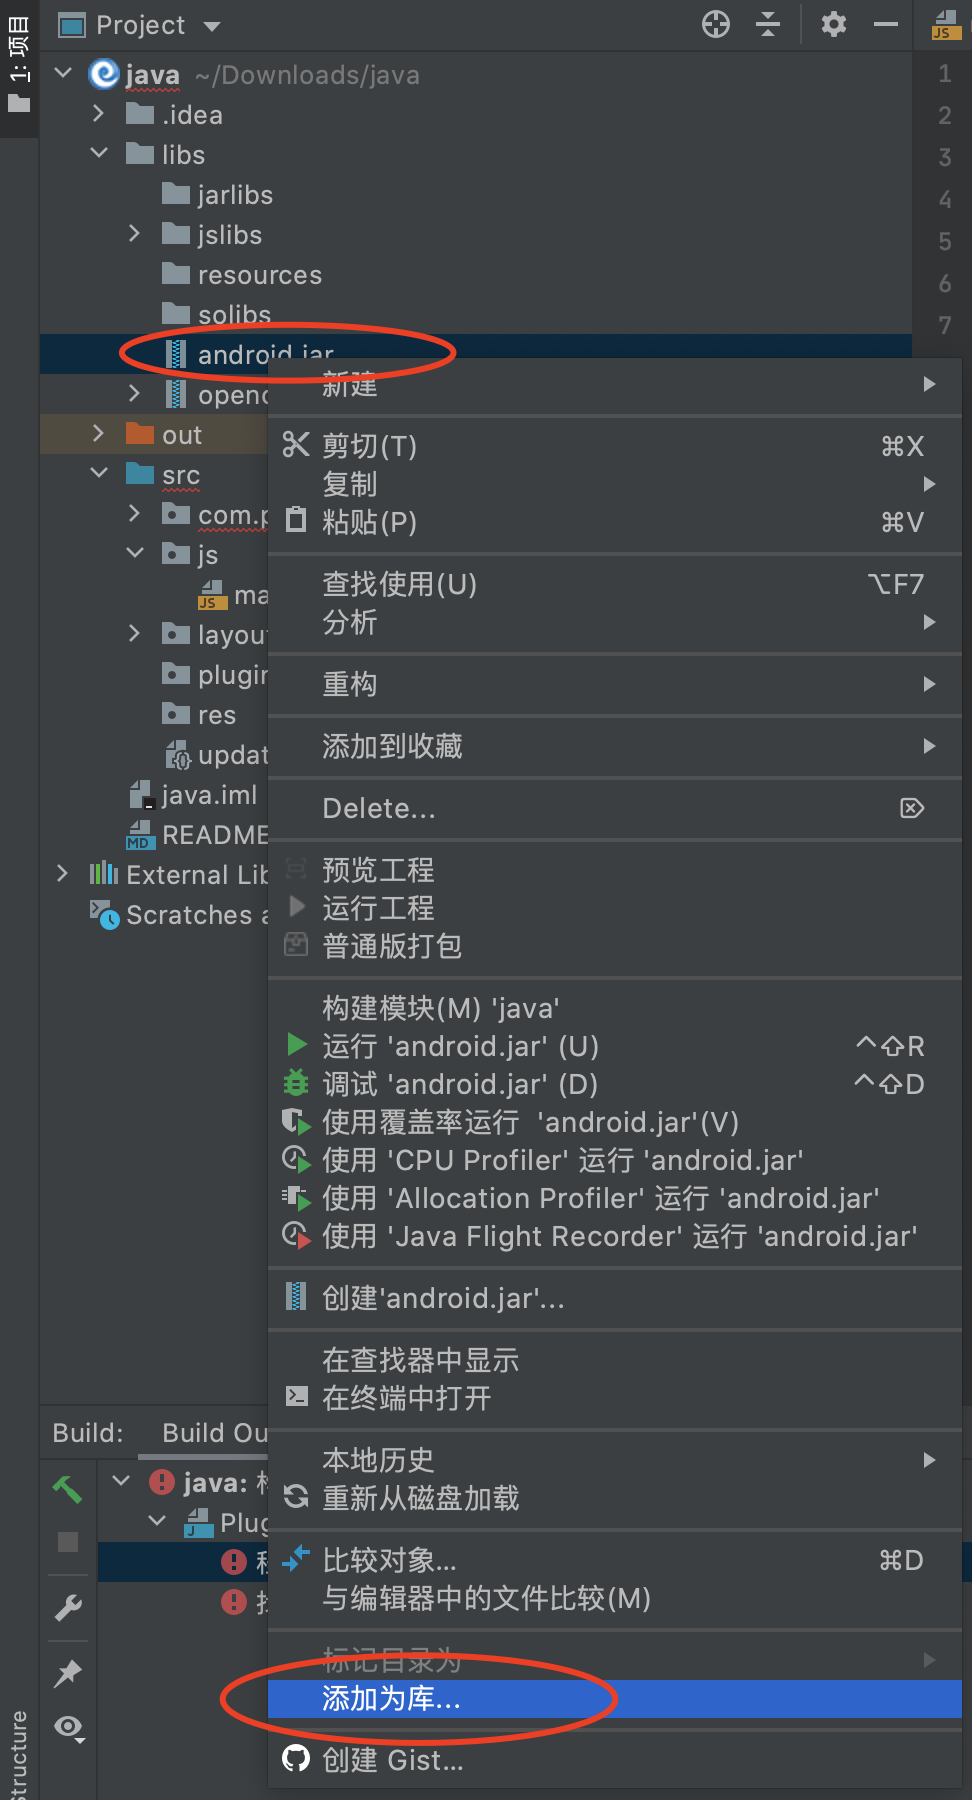This screenshot has height=1800, width=972.
Task: Click the locate current file crosshair icon
Action: pyautogui.click(x=716, y=24)
